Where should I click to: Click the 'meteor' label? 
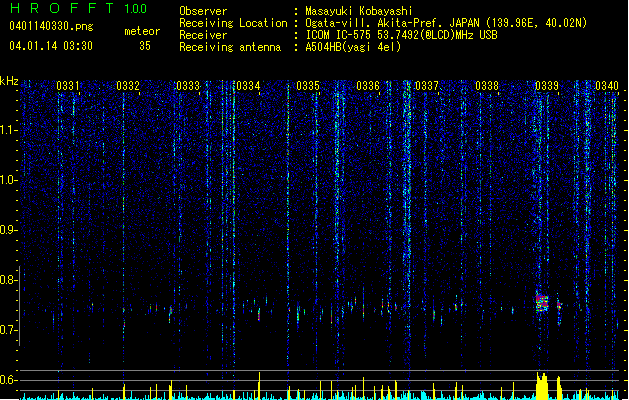(x=142, y=31)
